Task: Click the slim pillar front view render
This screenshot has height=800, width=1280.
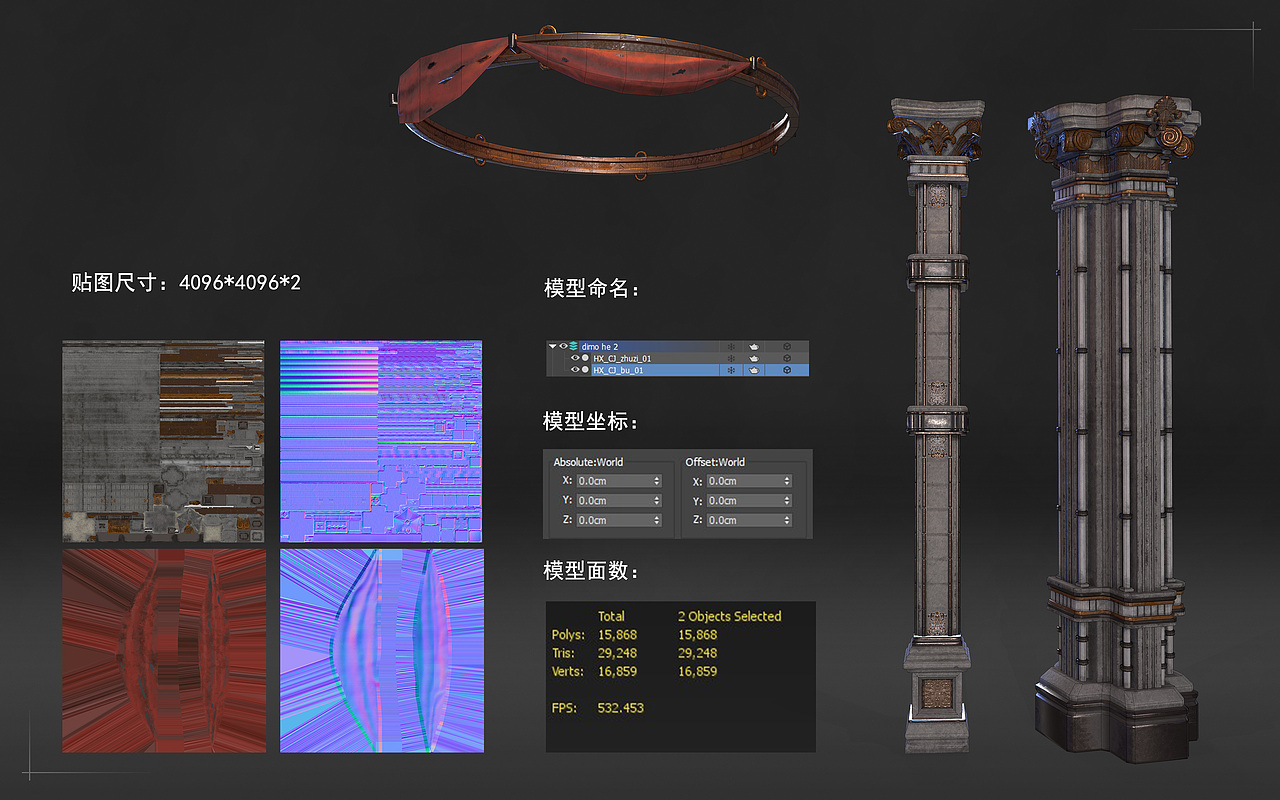Action: pos(937,424)
